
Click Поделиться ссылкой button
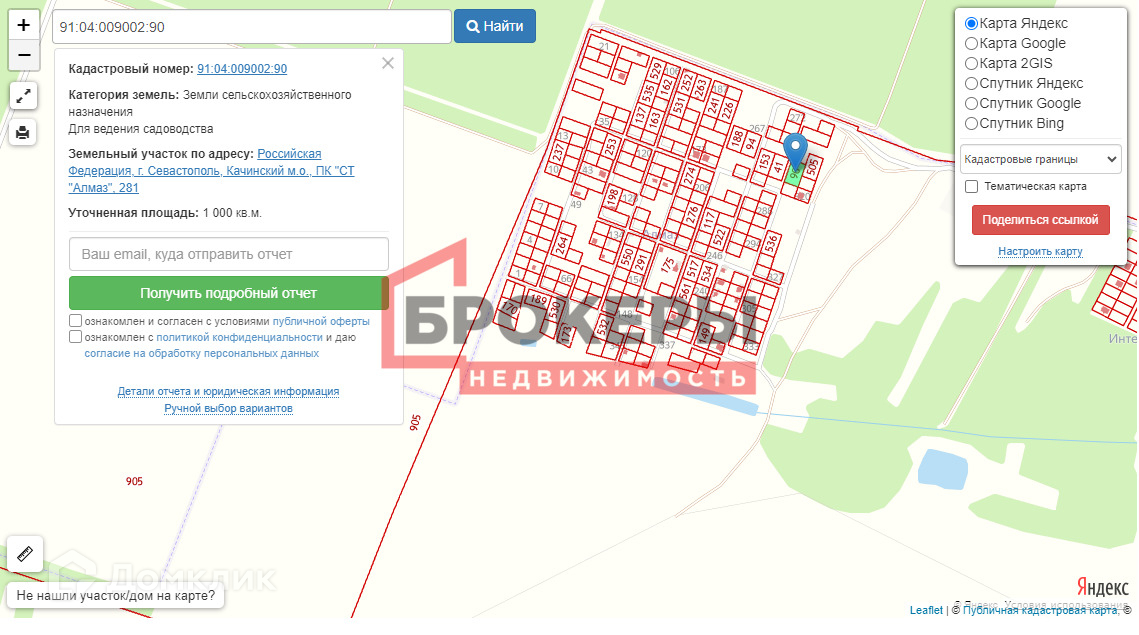click(1040, 220)
